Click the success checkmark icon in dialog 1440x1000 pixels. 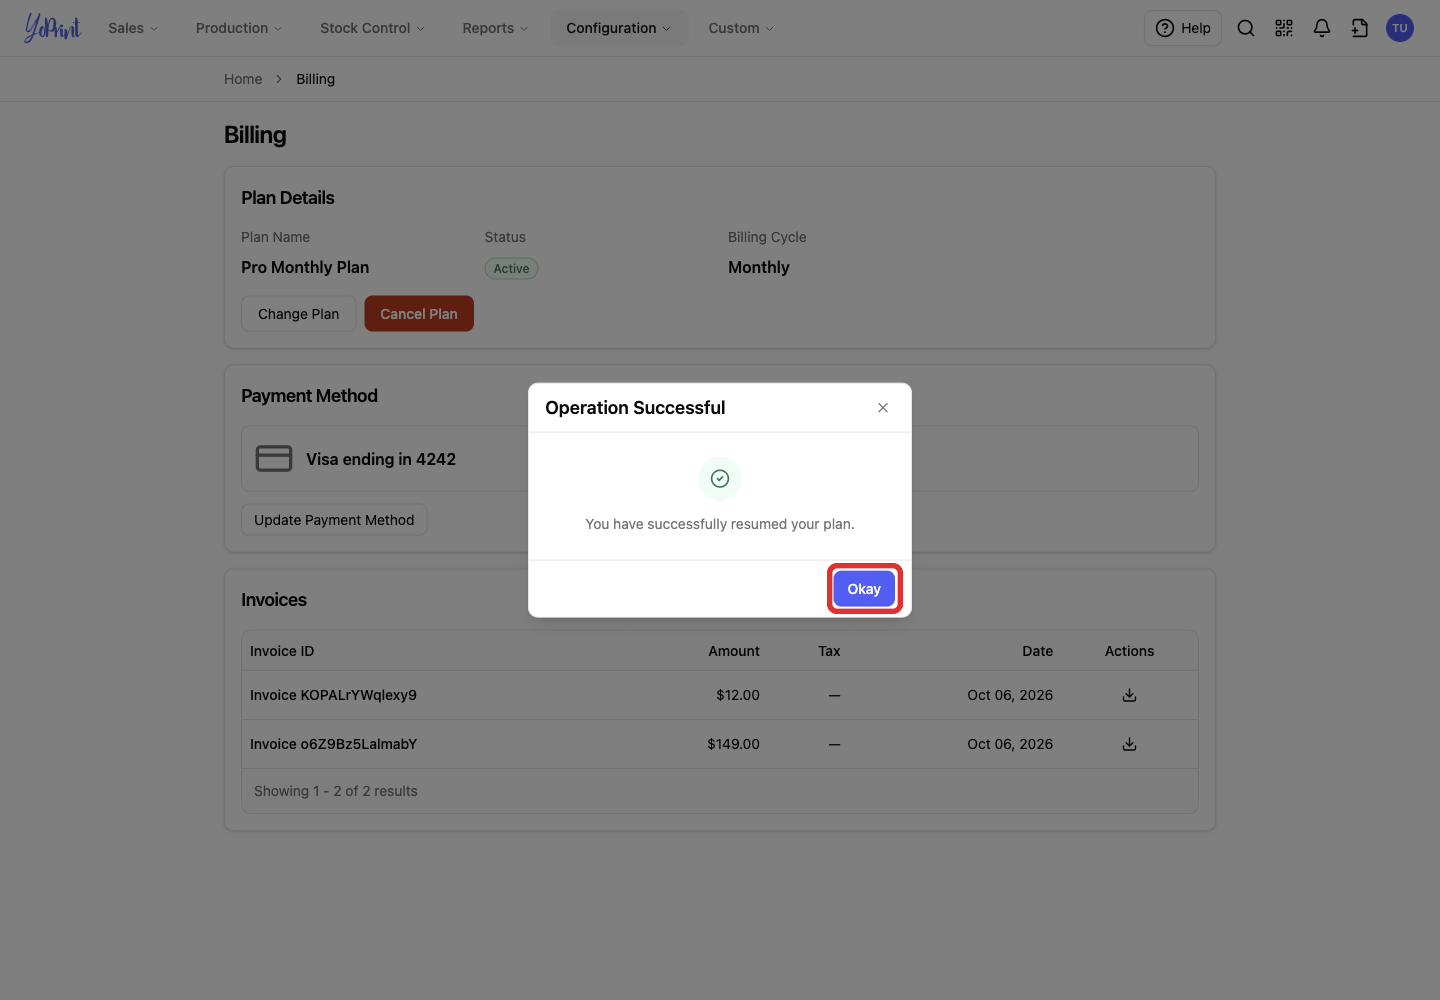click(720, 479)
